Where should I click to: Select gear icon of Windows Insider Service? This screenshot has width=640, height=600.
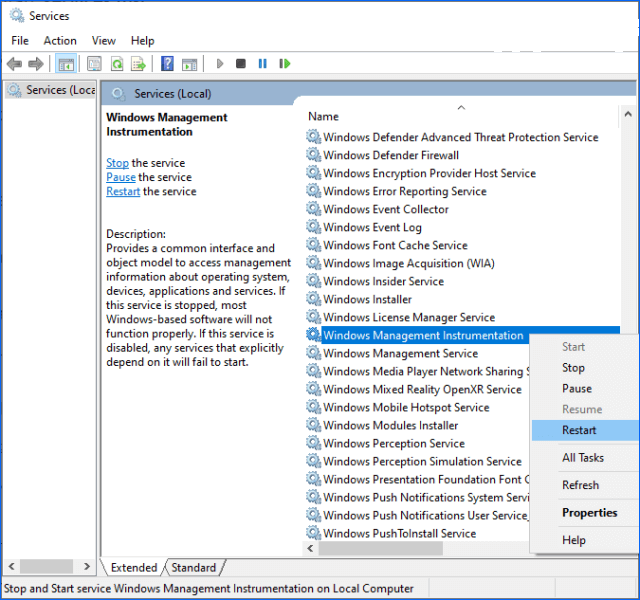click(313, 281)
